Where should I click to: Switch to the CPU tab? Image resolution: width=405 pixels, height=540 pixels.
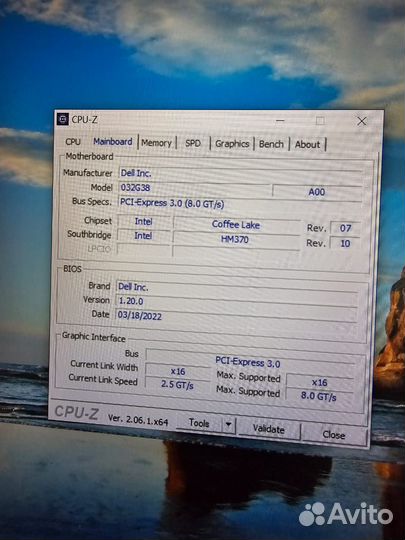click(x=73, y=142)
